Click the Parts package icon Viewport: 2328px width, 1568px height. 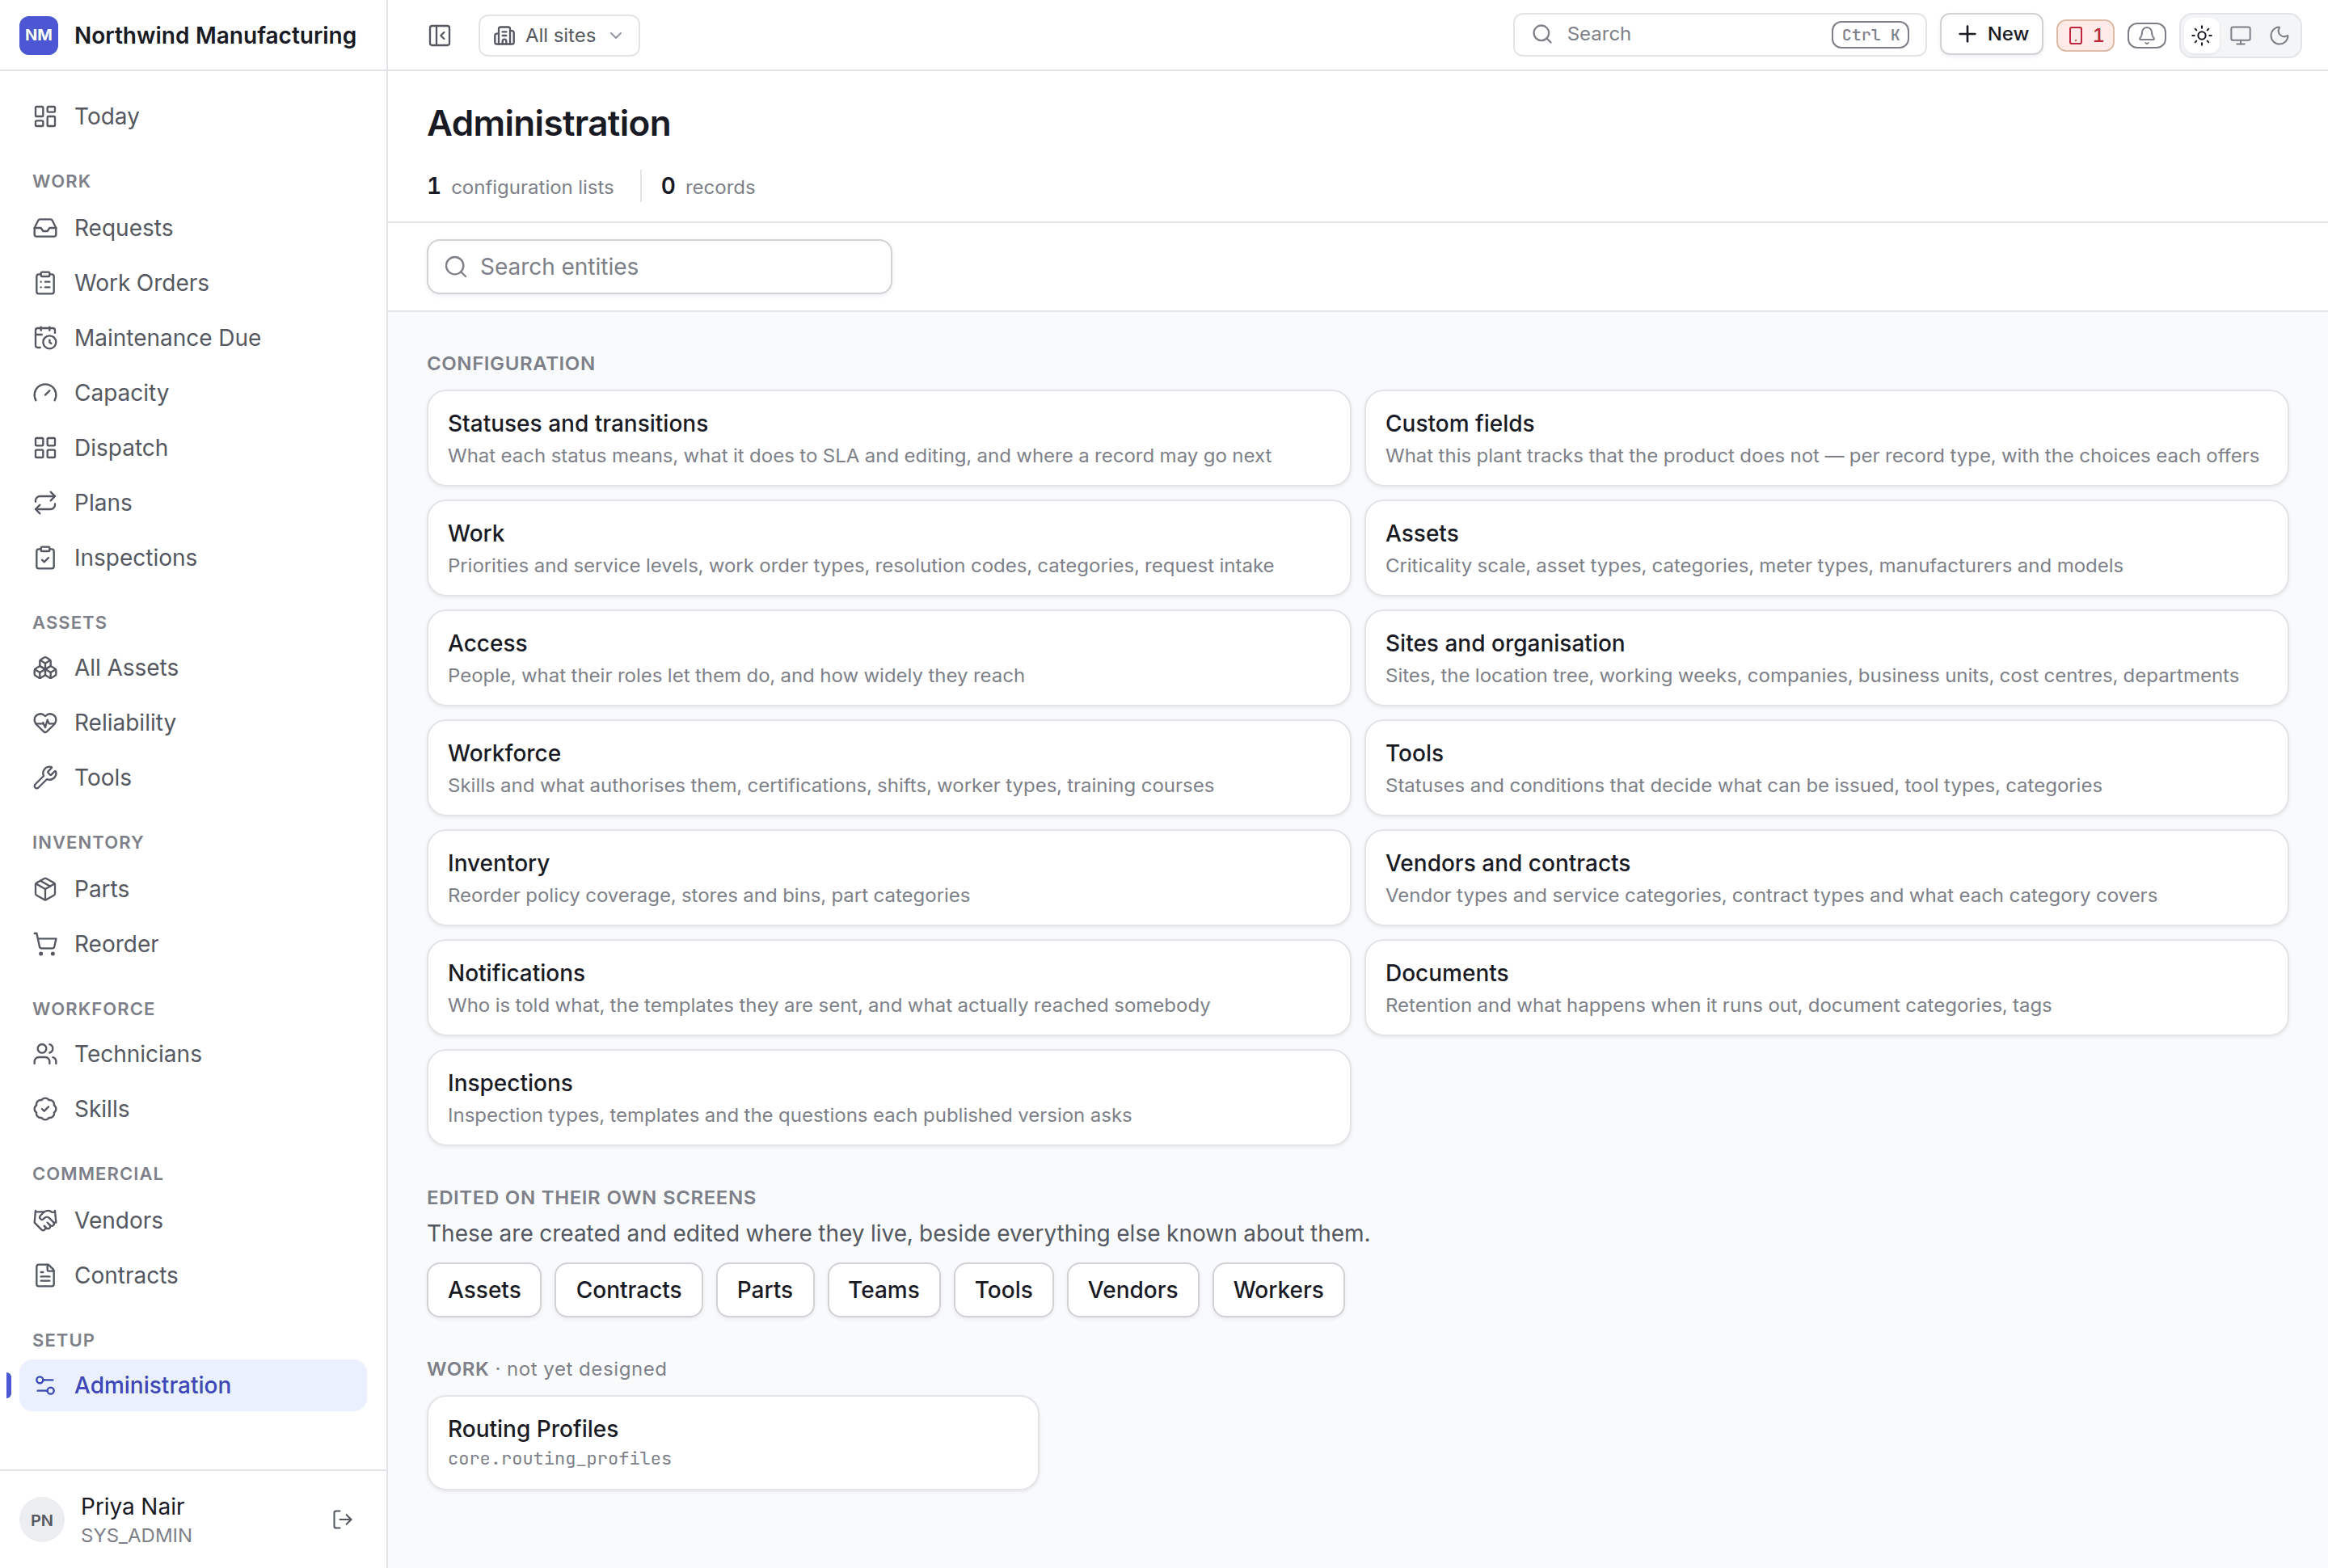(45, 889)
